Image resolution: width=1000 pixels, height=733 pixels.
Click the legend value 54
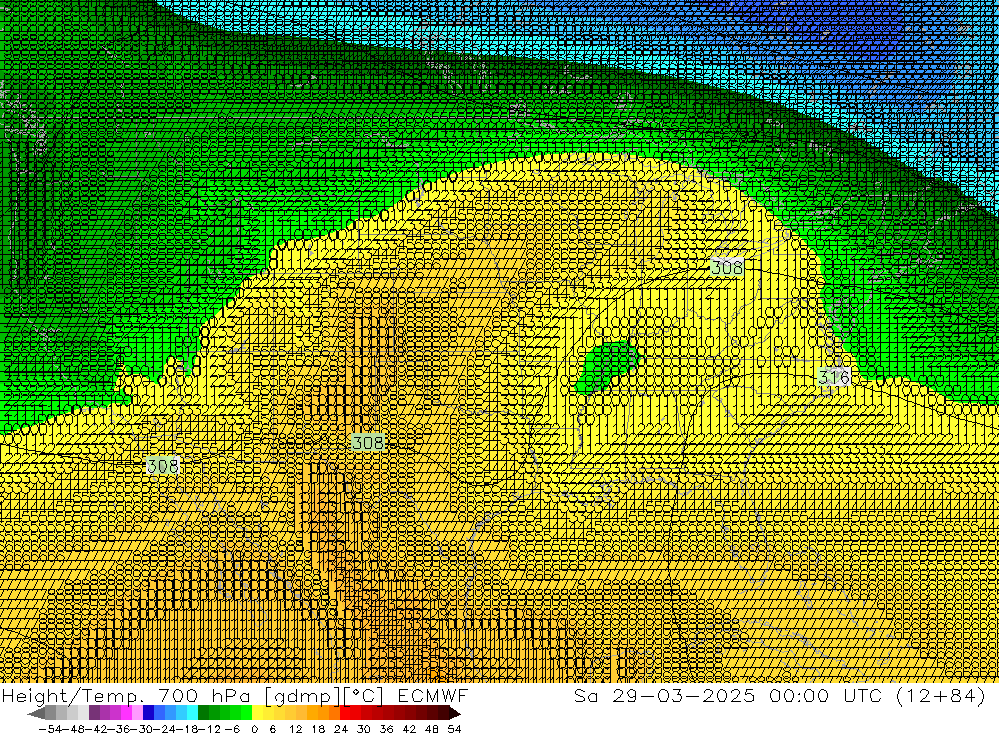(454, 729)
